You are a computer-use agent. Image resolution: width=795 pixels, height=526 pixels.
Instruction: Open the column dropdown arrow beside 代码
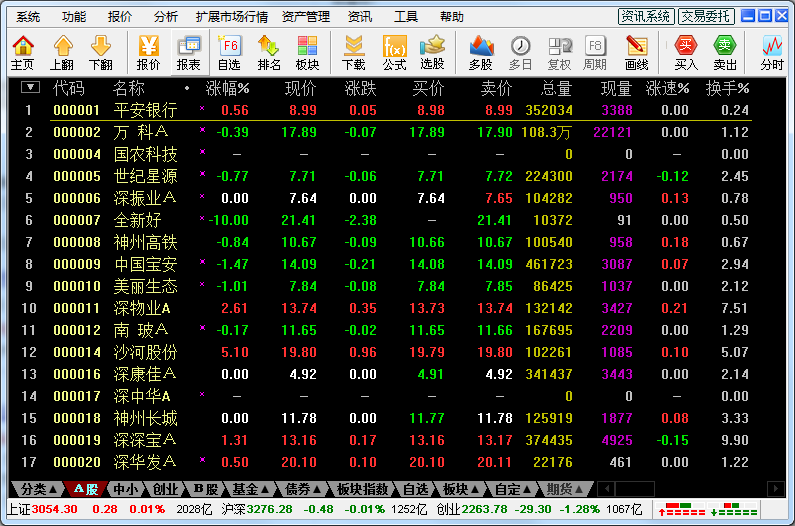tap(30, 87)
